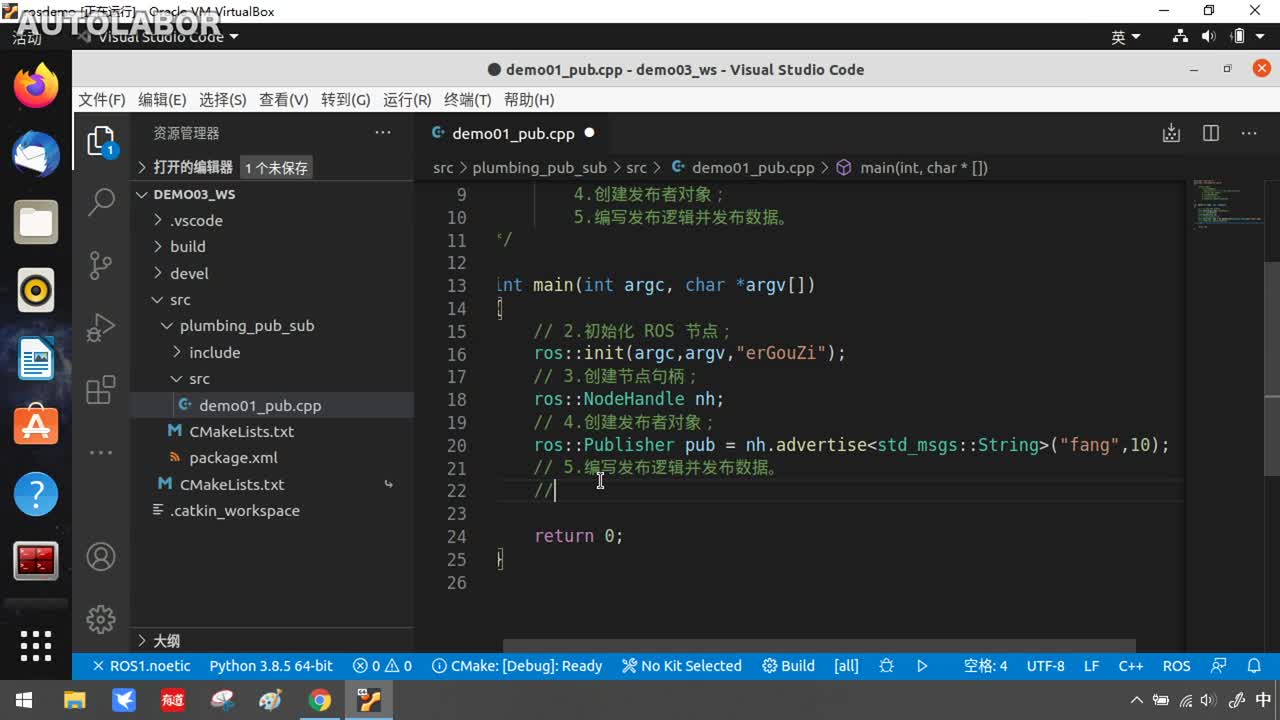
Task: Open the Run and Debug view
Action: (x=101, y=328)
